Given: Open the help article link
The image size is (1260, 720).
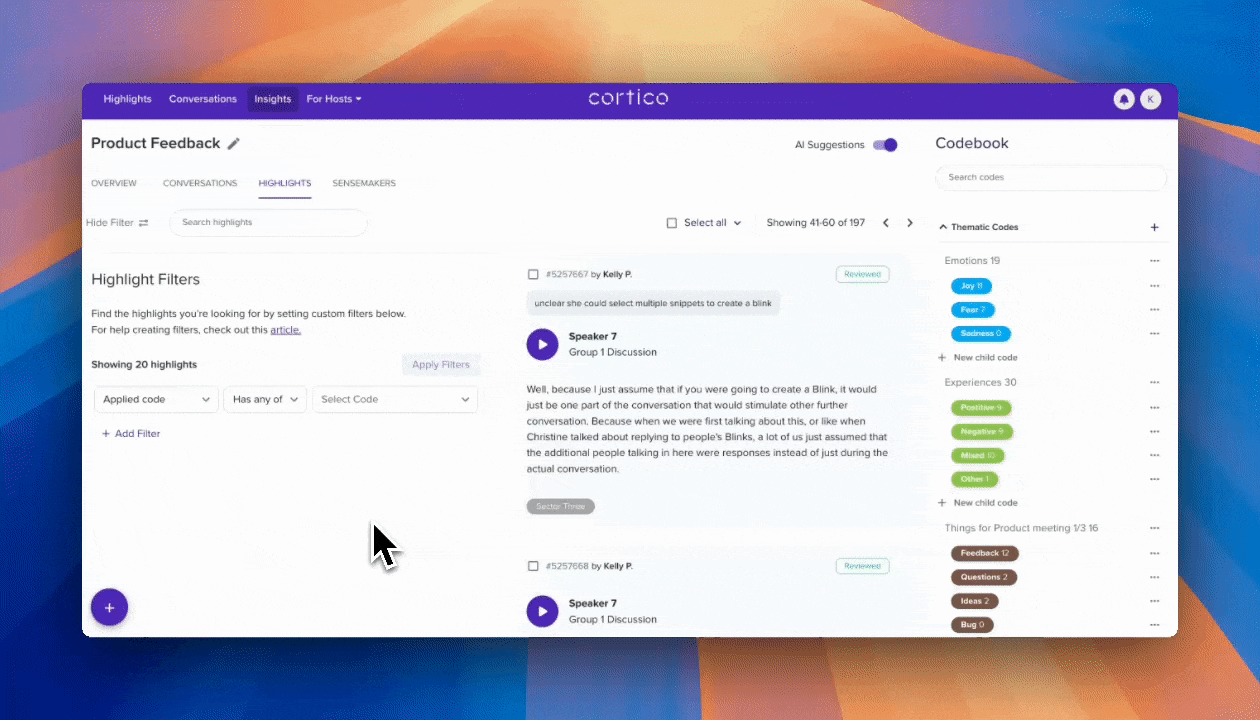Looking at the screenshot, I should click(x=285, y=330).
